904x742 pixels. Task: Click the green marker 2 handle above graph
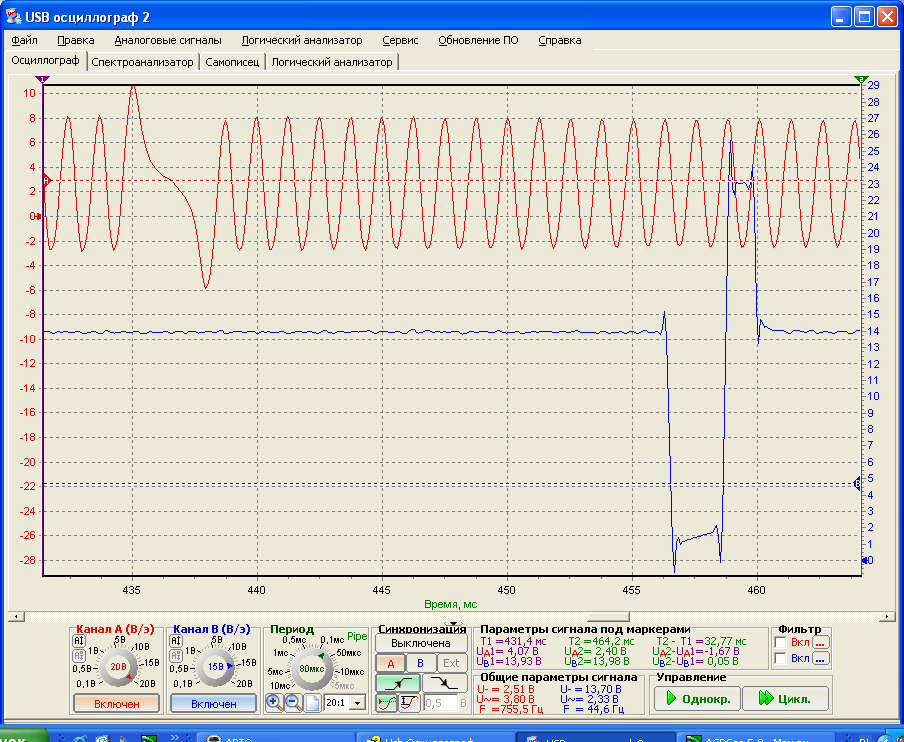pos(861,79)
